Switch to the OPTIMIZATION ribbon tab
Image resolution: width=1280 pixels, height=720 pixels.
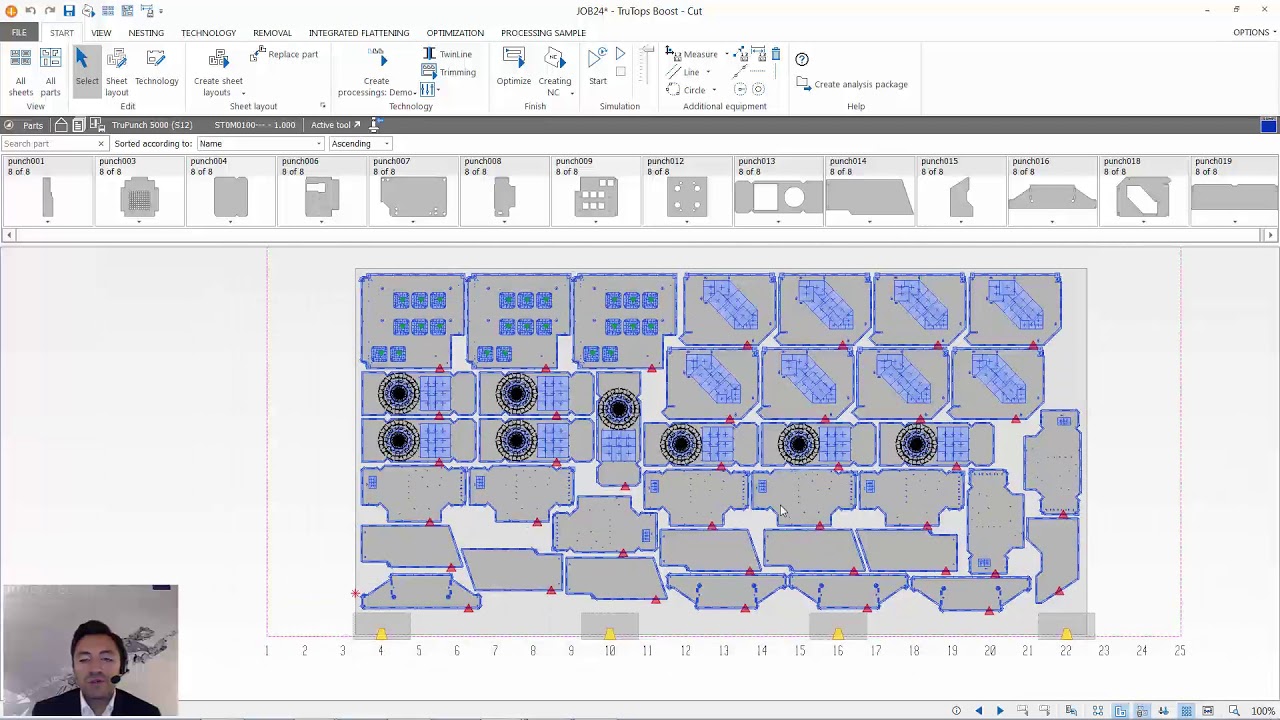point(455,33)
